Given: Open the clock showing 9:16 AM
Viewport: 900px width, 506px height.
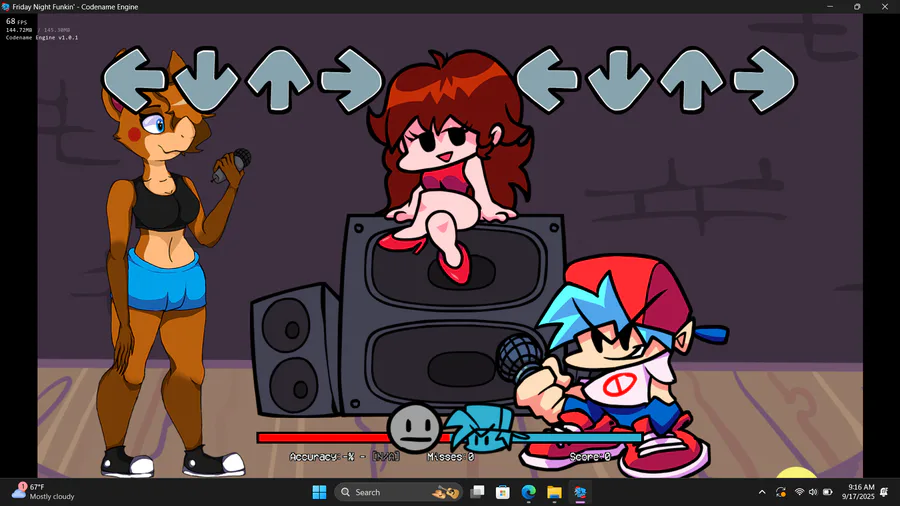Looking at the screenshot, I should coord(858,492).
